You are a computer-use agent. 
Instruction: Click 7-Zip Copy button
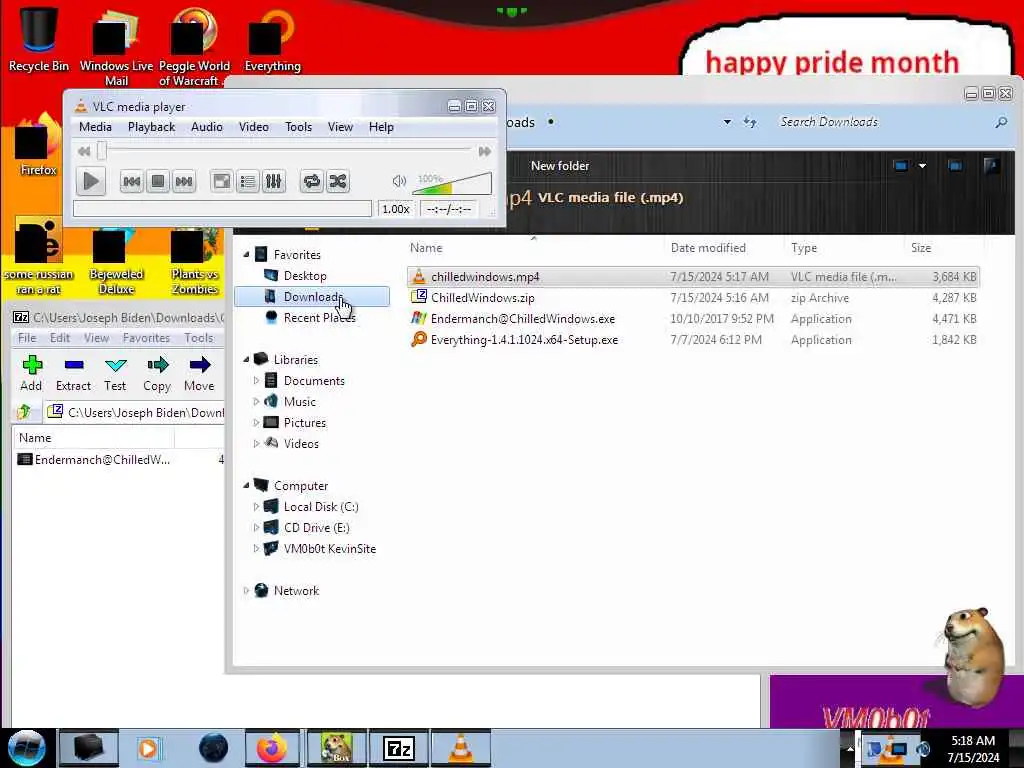[157, 374]
